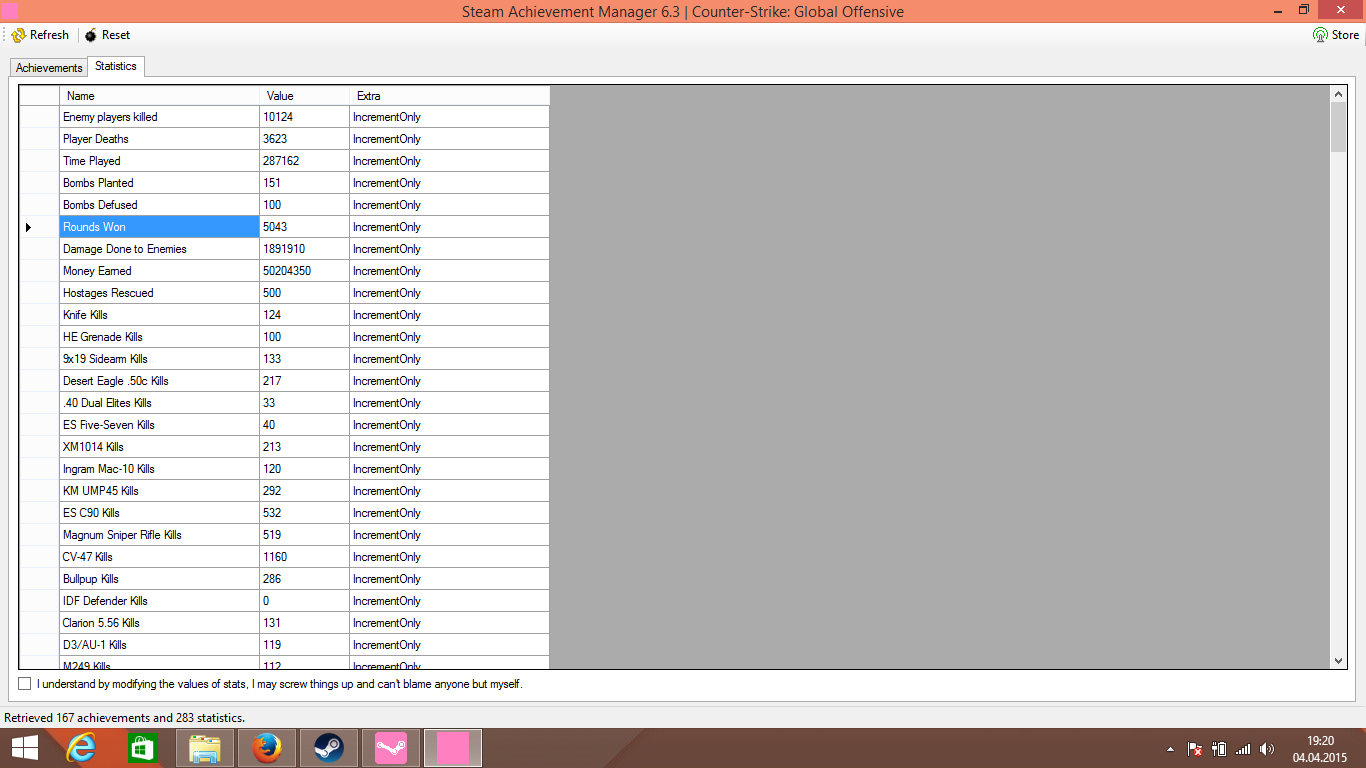Screen dimensions: 1366x768
Task: Click the battery power tray icon
Action: pos(1219,749)
